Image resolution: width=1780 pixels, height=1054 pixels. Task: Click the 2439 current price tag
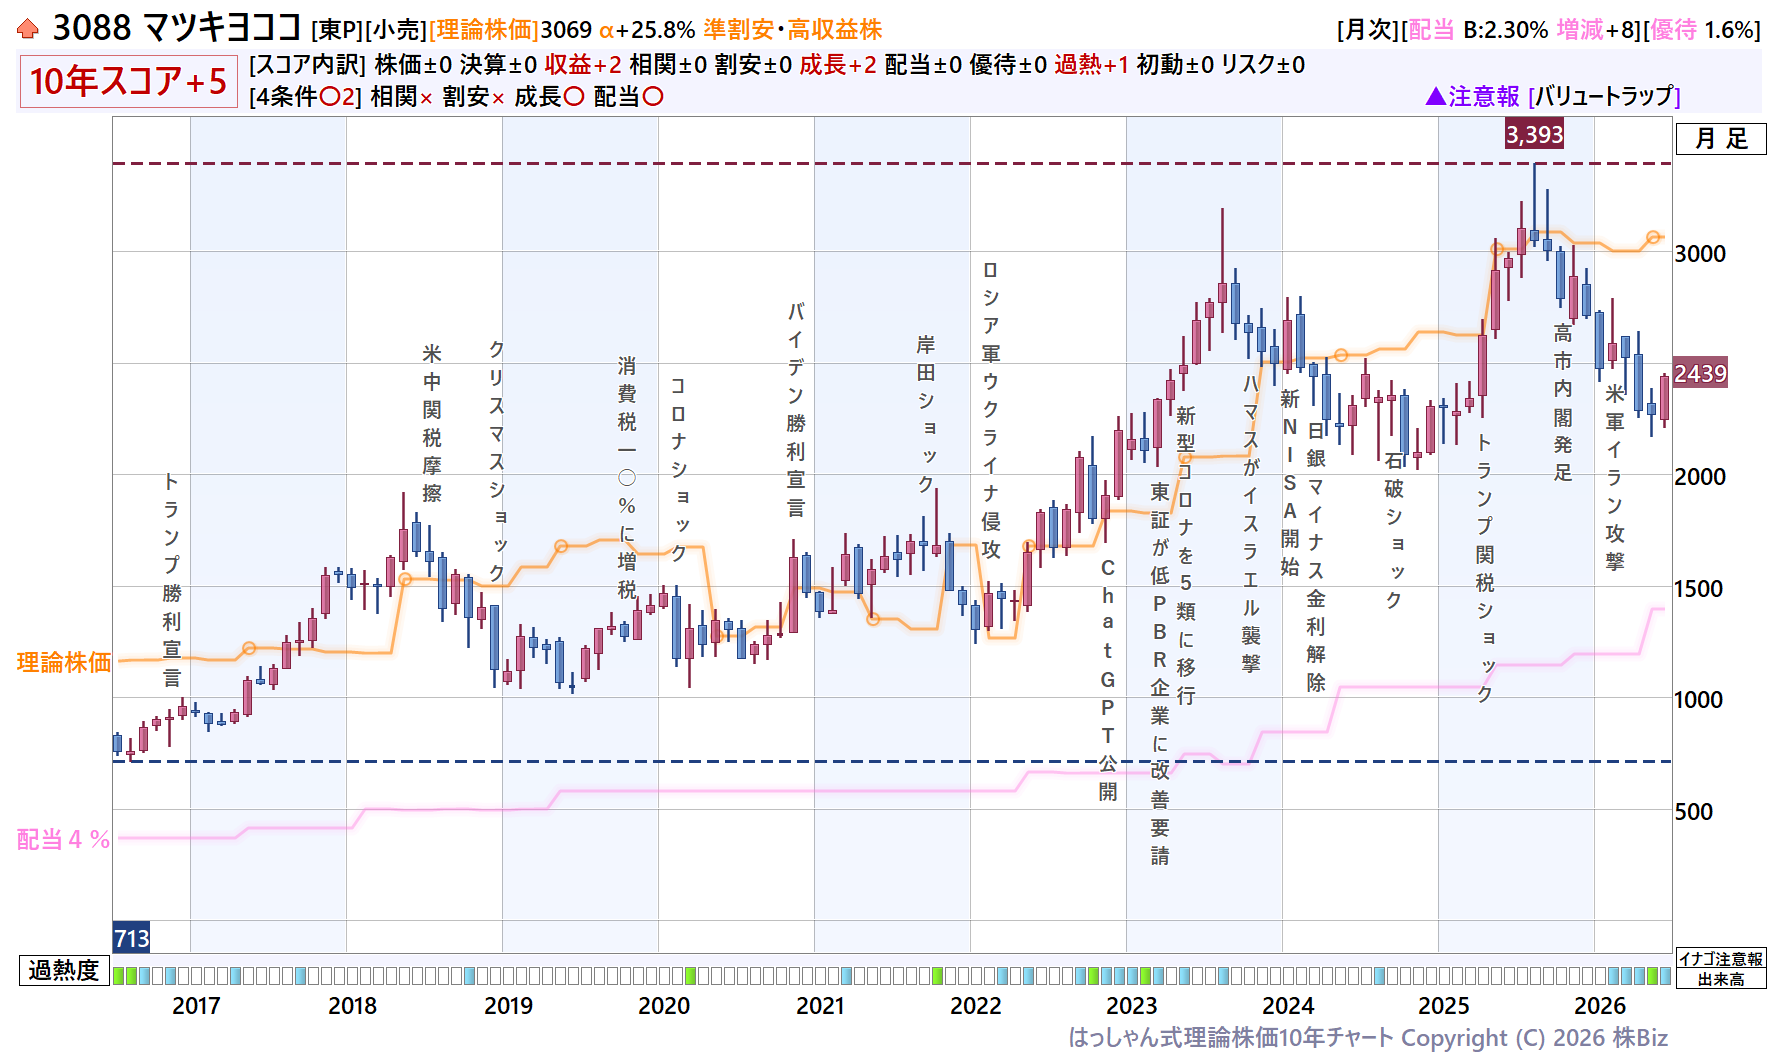[x=1700, y=373]
